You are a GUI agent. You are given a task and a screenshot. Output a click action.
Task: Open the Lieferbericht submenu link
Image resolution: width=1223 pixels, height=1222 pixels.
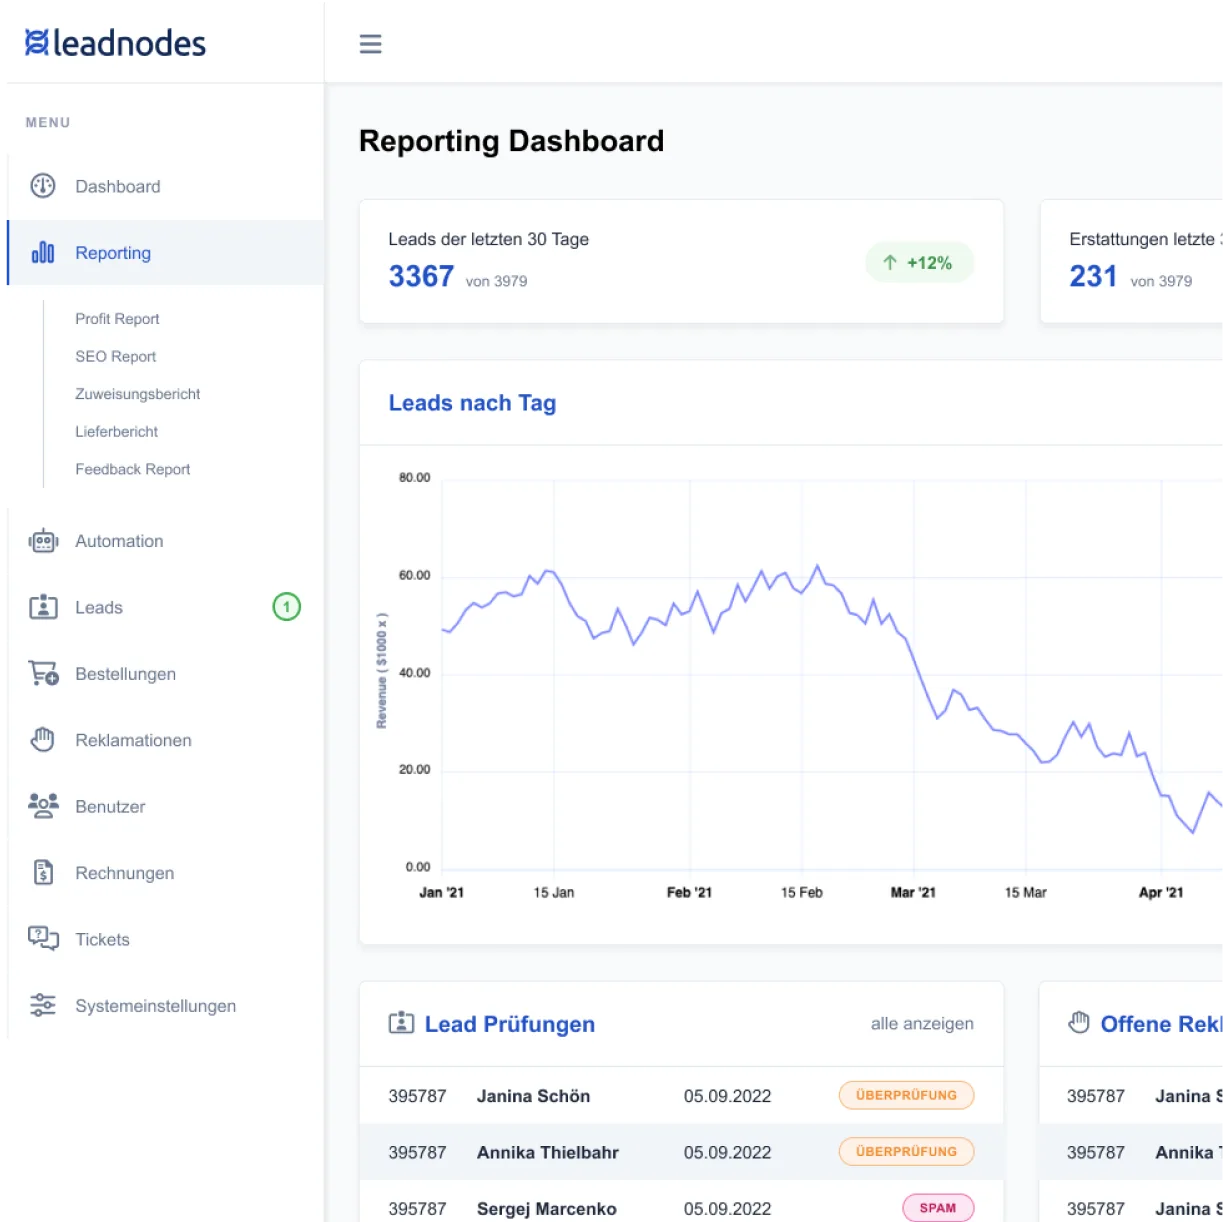(x=117, y=432)
